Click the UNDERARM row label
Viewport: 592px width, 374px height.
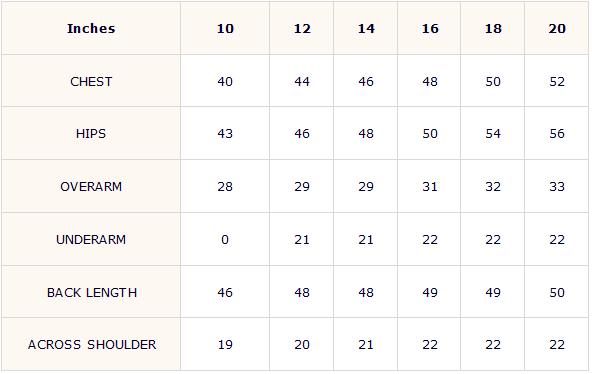pos(91,240)
